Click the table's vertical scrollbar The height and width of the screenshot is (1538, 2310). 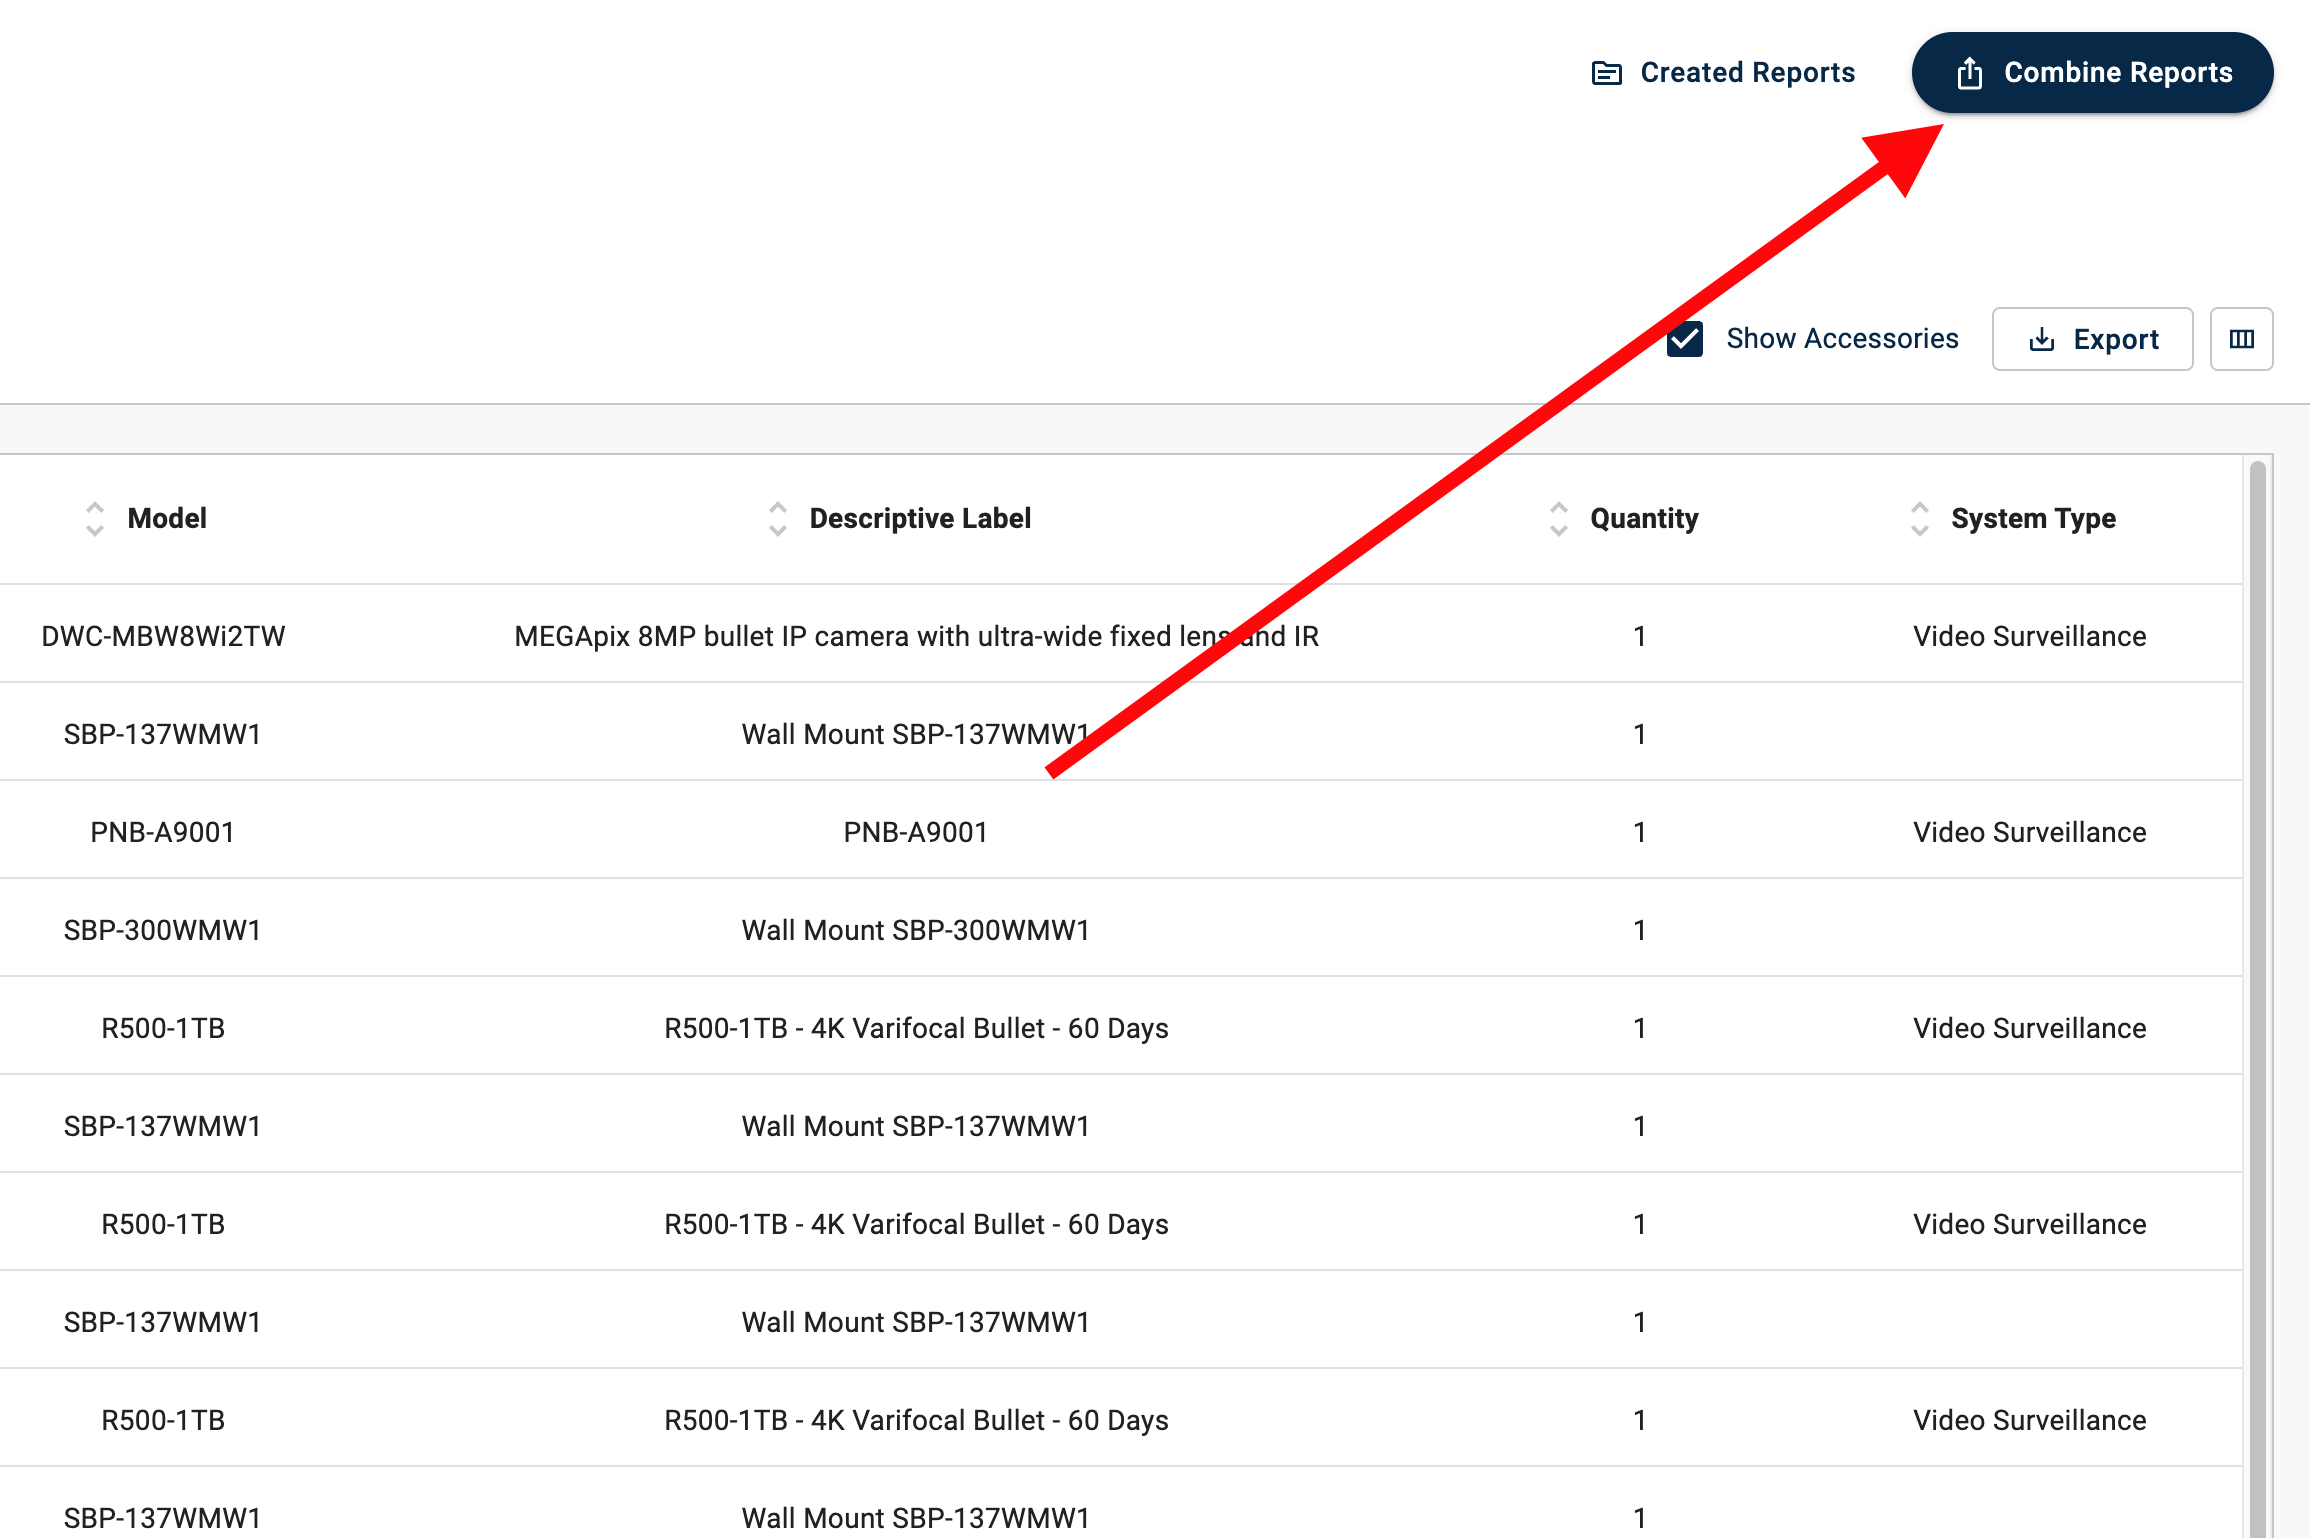tap(2257, 900)
